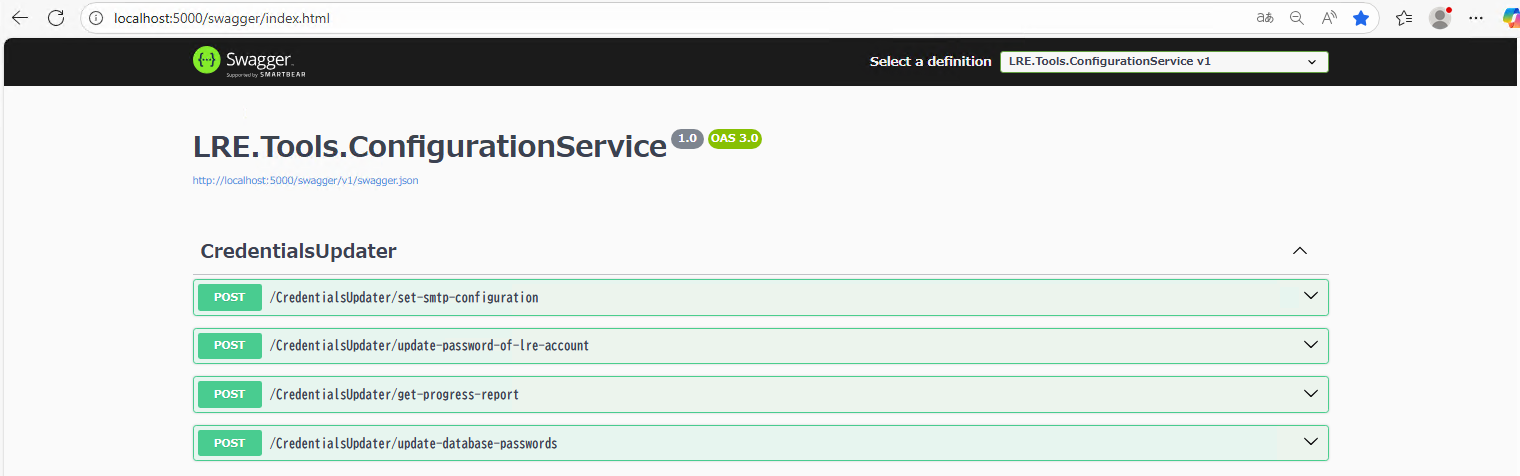Screen dimensions: 1520x476
Task: Click the Swagger logo
Action: click(242, 61)
